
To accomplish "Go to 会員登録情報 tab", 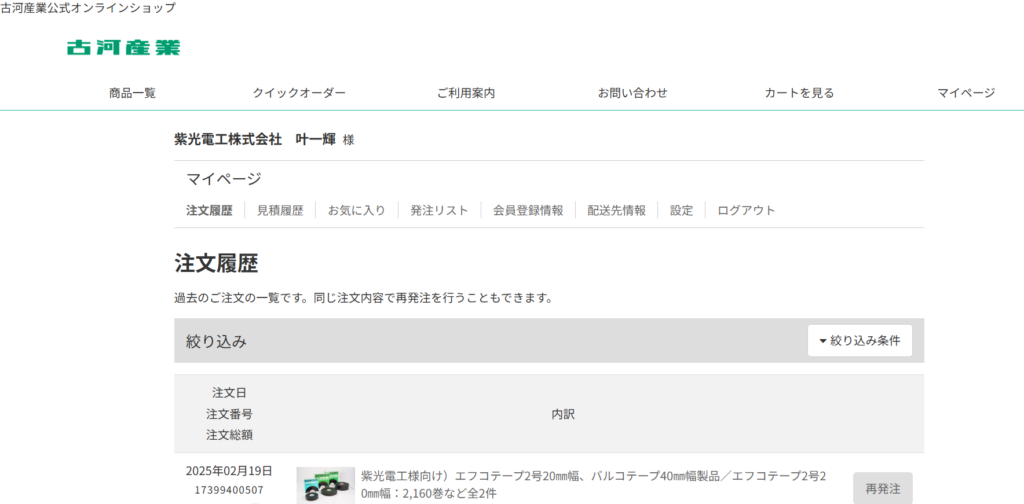I will pos(528,210).
